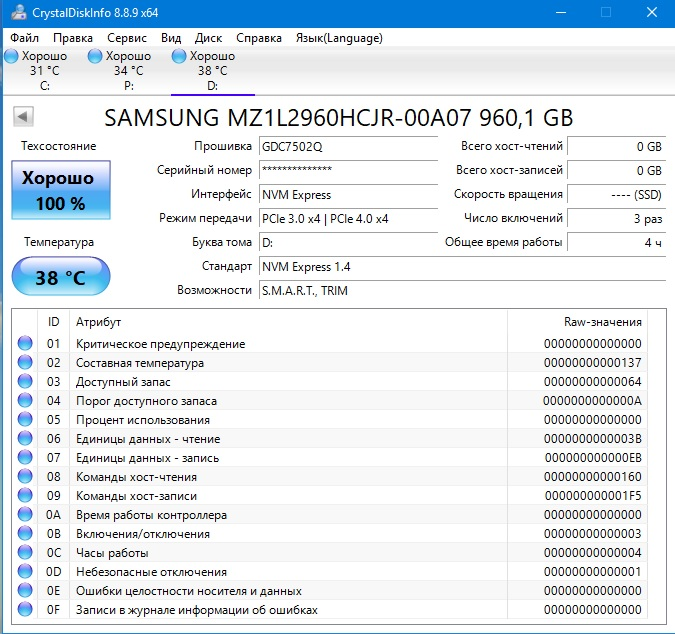The image size is (675, 634).
Task: Click attribute ID cell 0F
Action: [x=53, y=609]
